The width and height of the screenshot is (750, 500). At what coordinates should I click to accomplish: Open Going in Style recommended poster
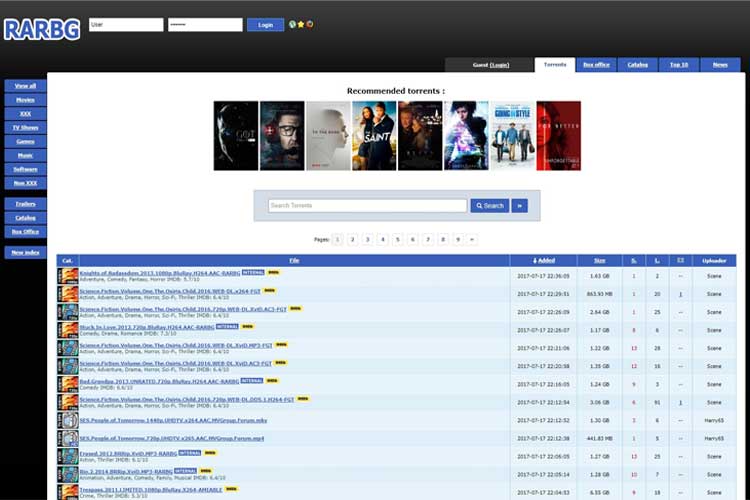512,135
